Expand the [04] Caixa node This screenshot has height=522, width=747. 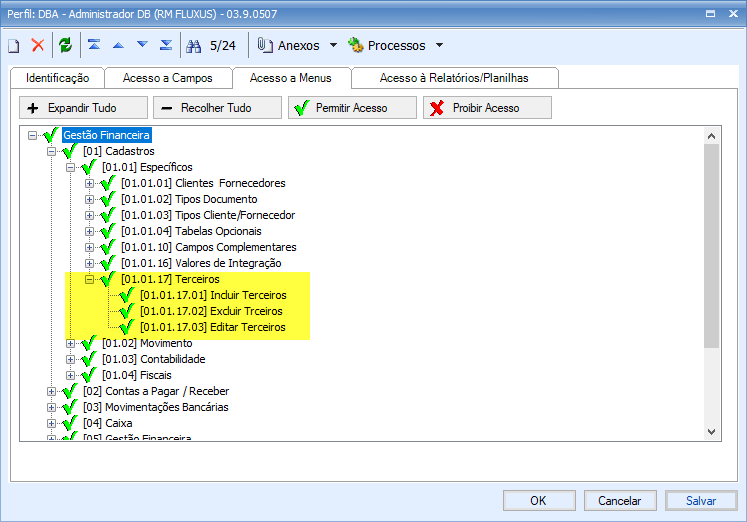click(x=51, y=423)
